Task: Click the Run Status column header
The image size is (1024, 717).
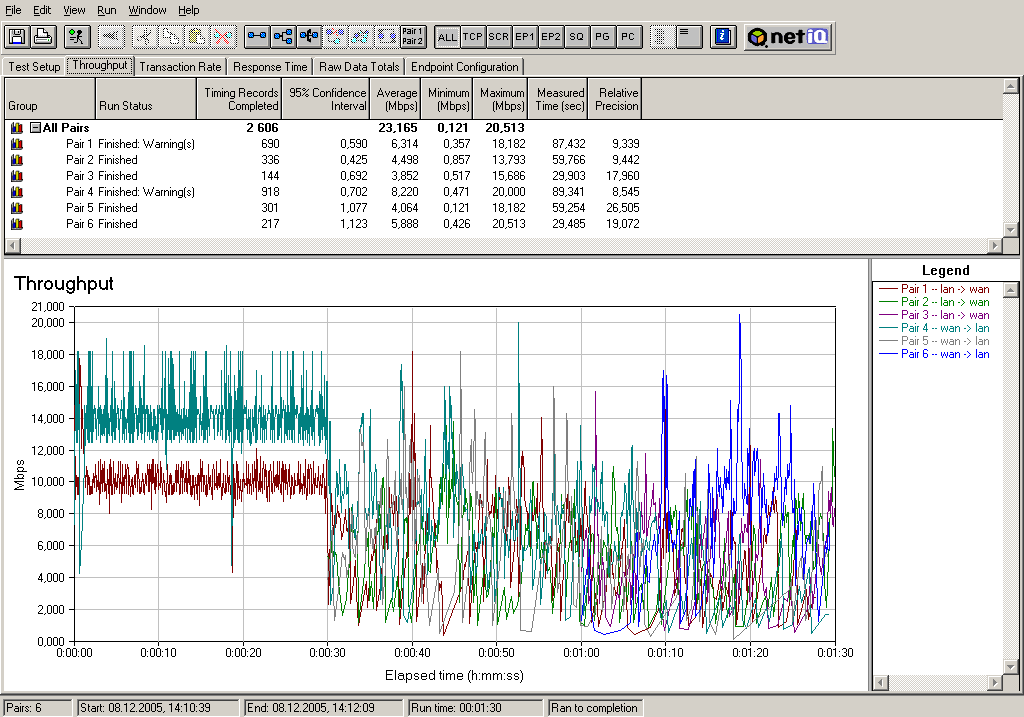Action: (x=145, y=99)
